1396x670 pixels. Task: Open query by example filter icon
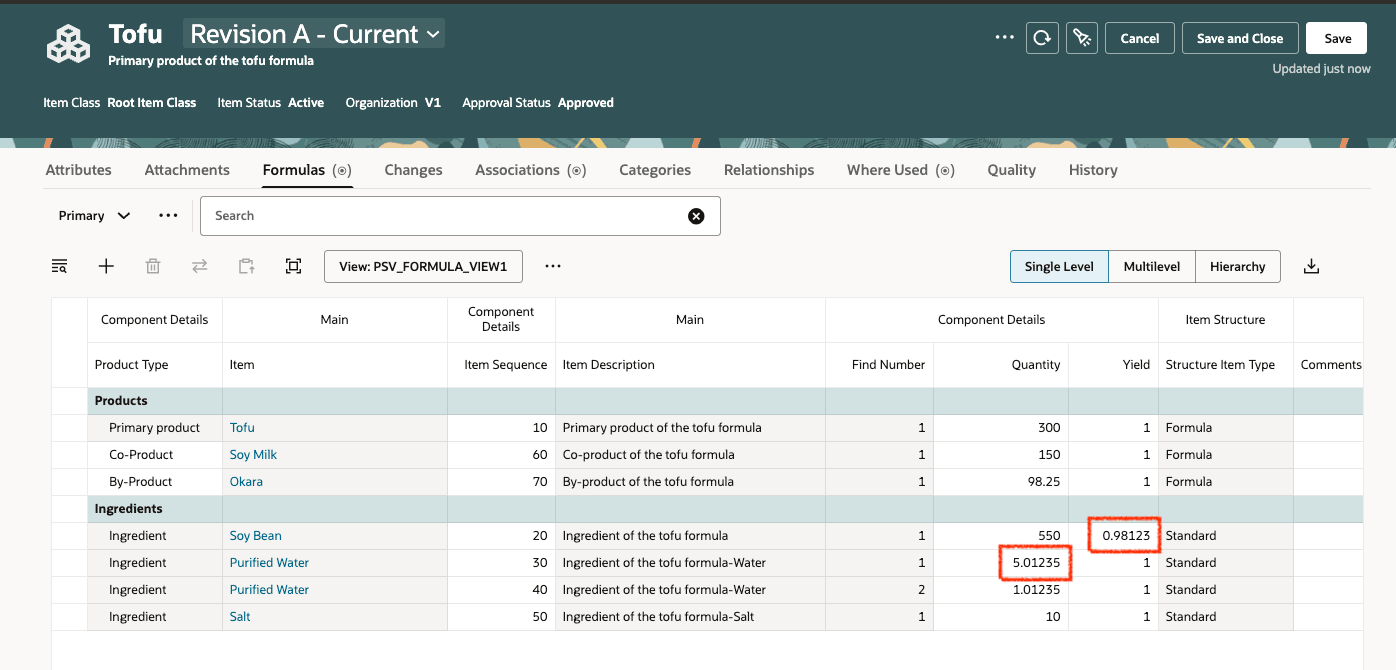[60, 266]
